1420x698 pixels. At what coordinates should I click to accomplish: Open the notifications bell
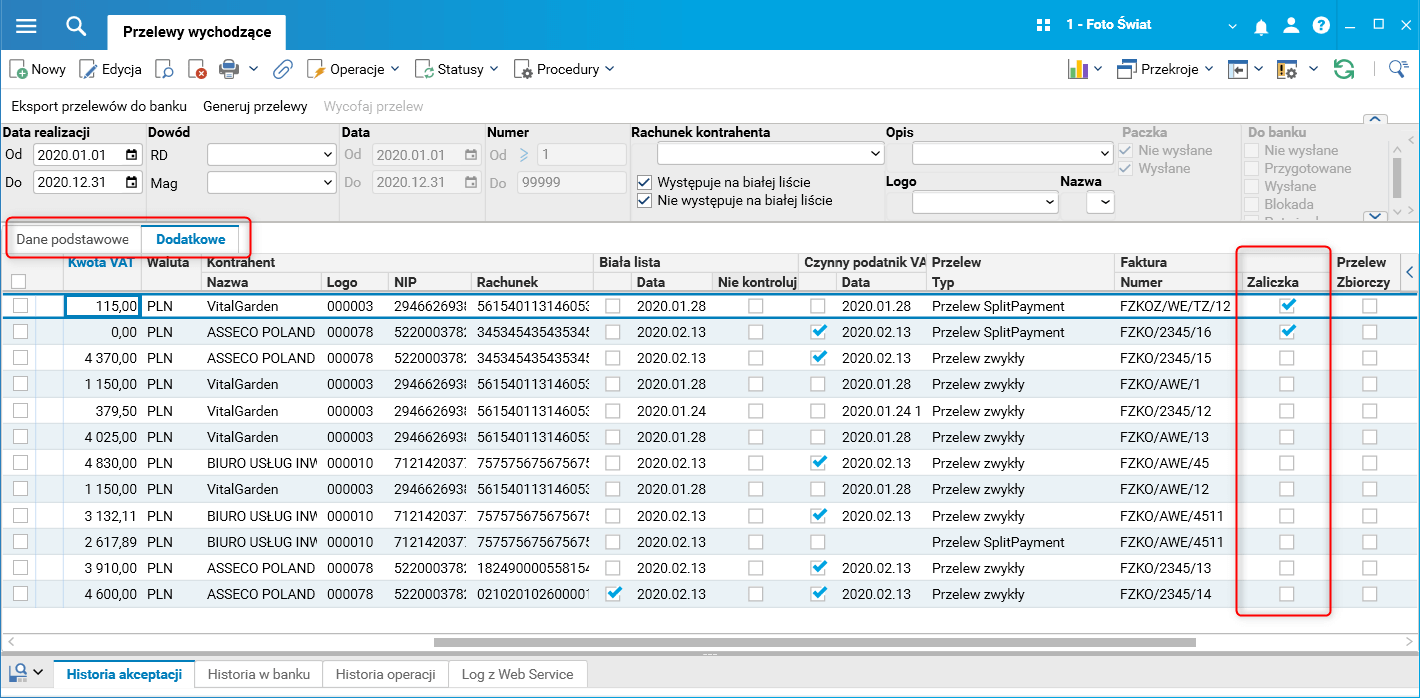click(1261, 25)
